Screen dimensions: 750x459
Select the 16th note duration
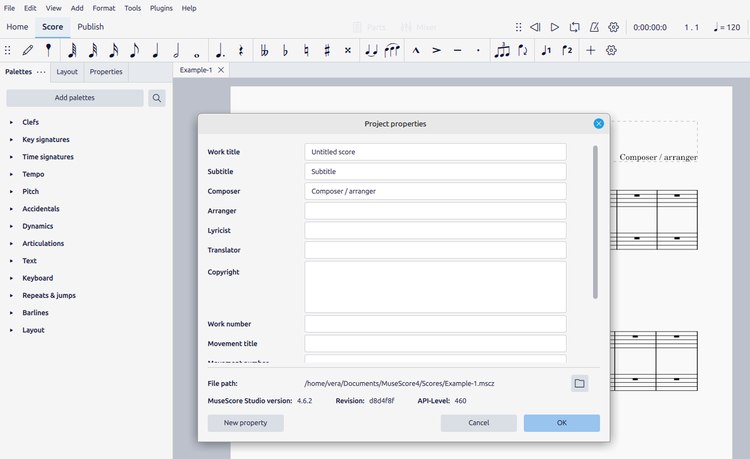click(114, 50)
